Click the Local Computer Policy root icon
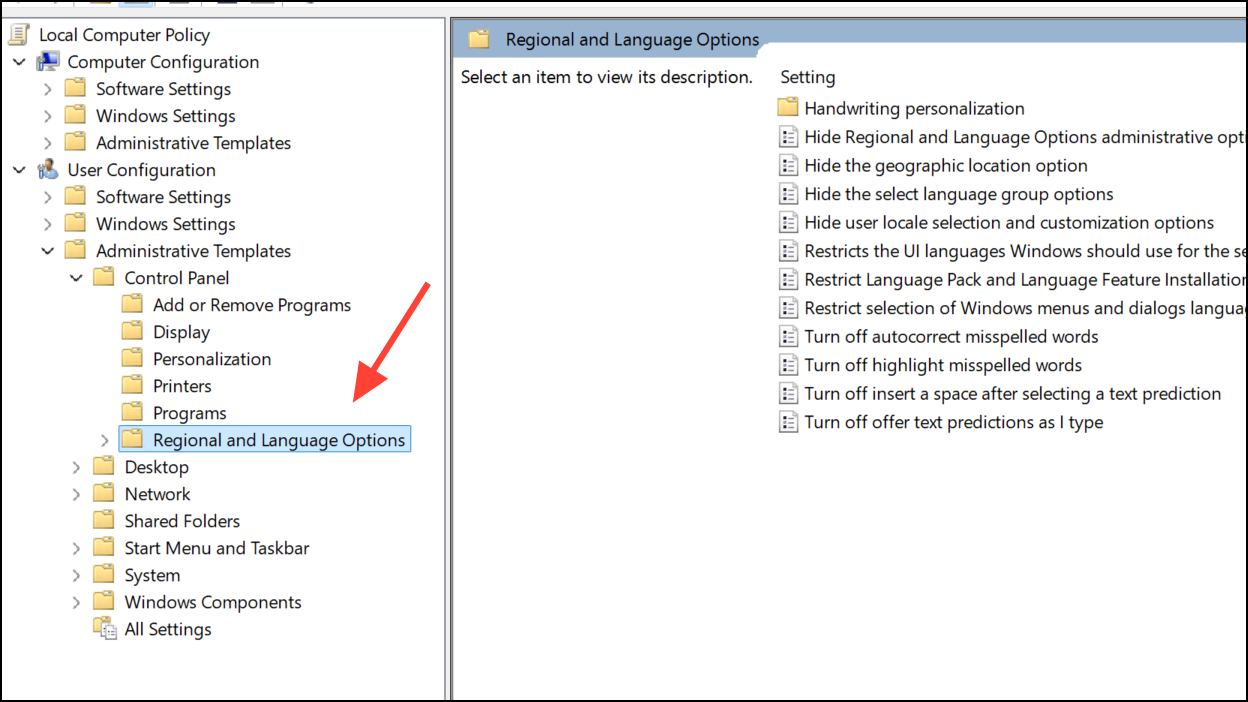The height and width of the screenshot is (702, 1248). (x=19, y=35)
